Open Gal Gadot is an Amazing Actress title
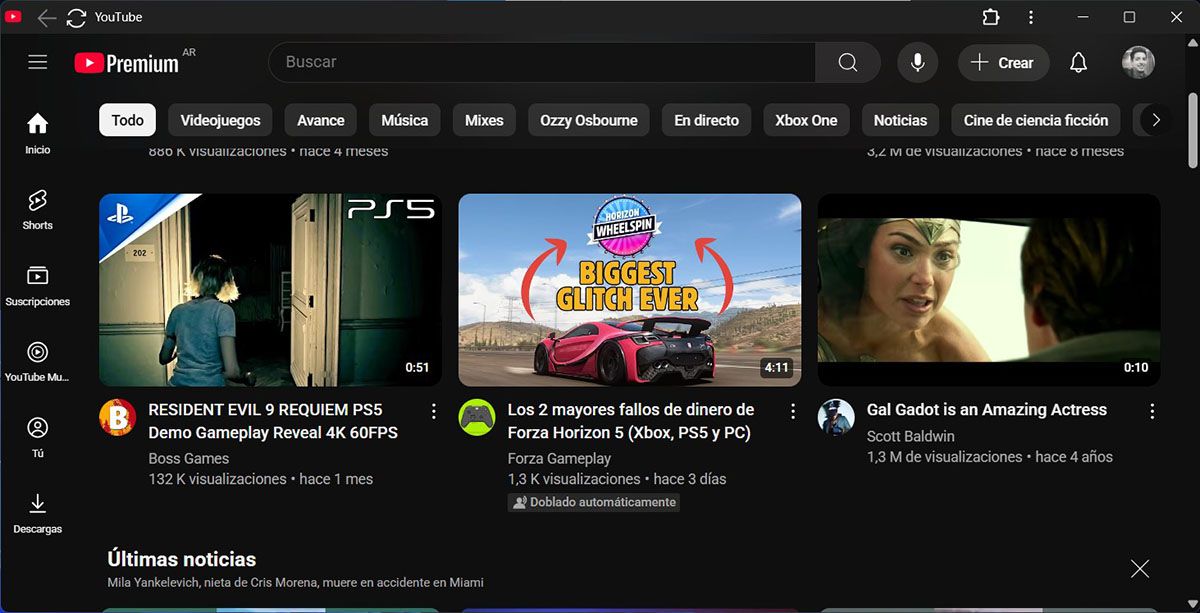Viewport: 1200px width, 613px height. pyautogui.click(x=987, y=410)
